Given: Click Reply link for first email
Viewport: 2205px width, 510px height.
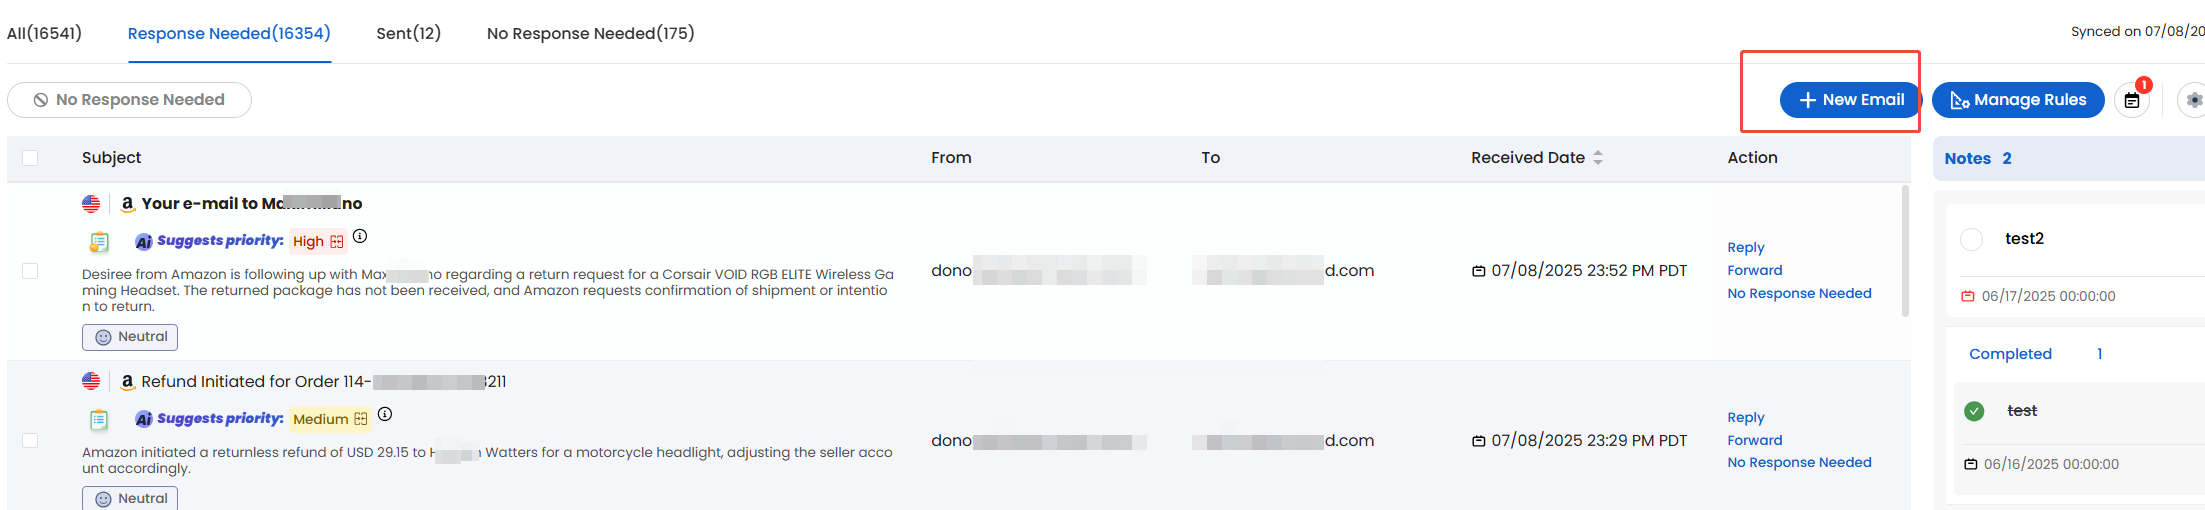Looking at the screenshot, I should 1746,247.
